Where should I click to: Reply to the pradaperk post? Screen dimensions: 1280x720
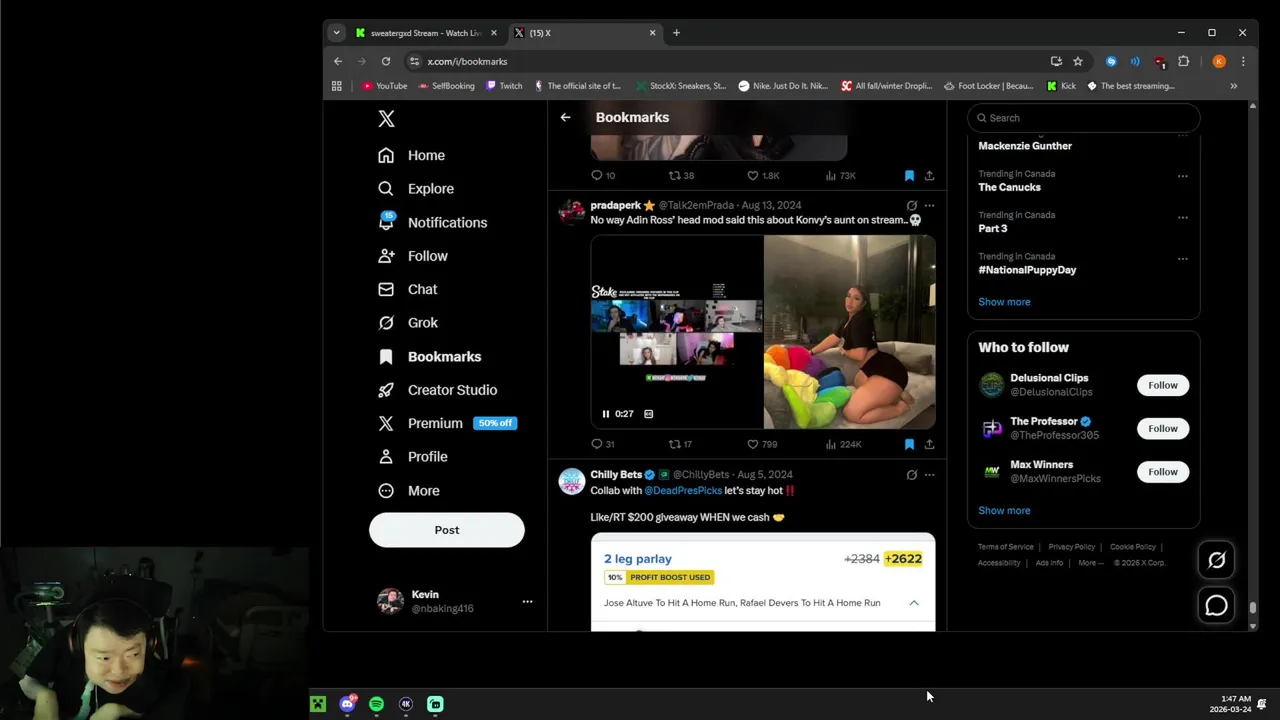(602, 444)
